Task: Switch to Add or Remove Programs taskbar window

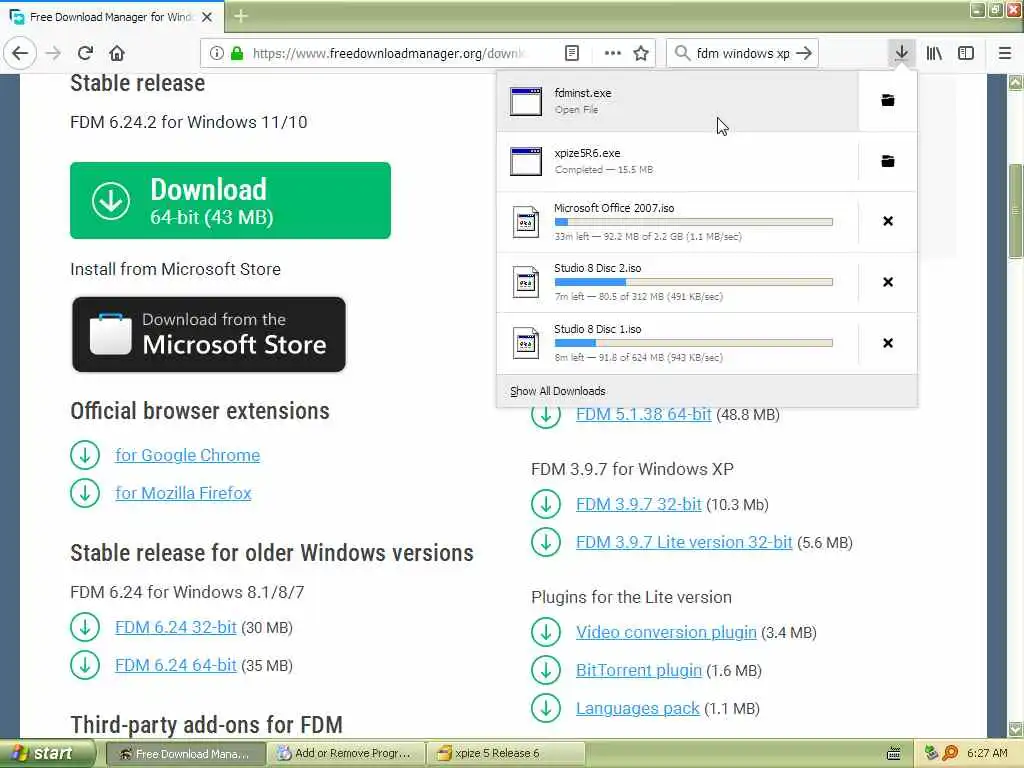Action: tap(345, 754)
